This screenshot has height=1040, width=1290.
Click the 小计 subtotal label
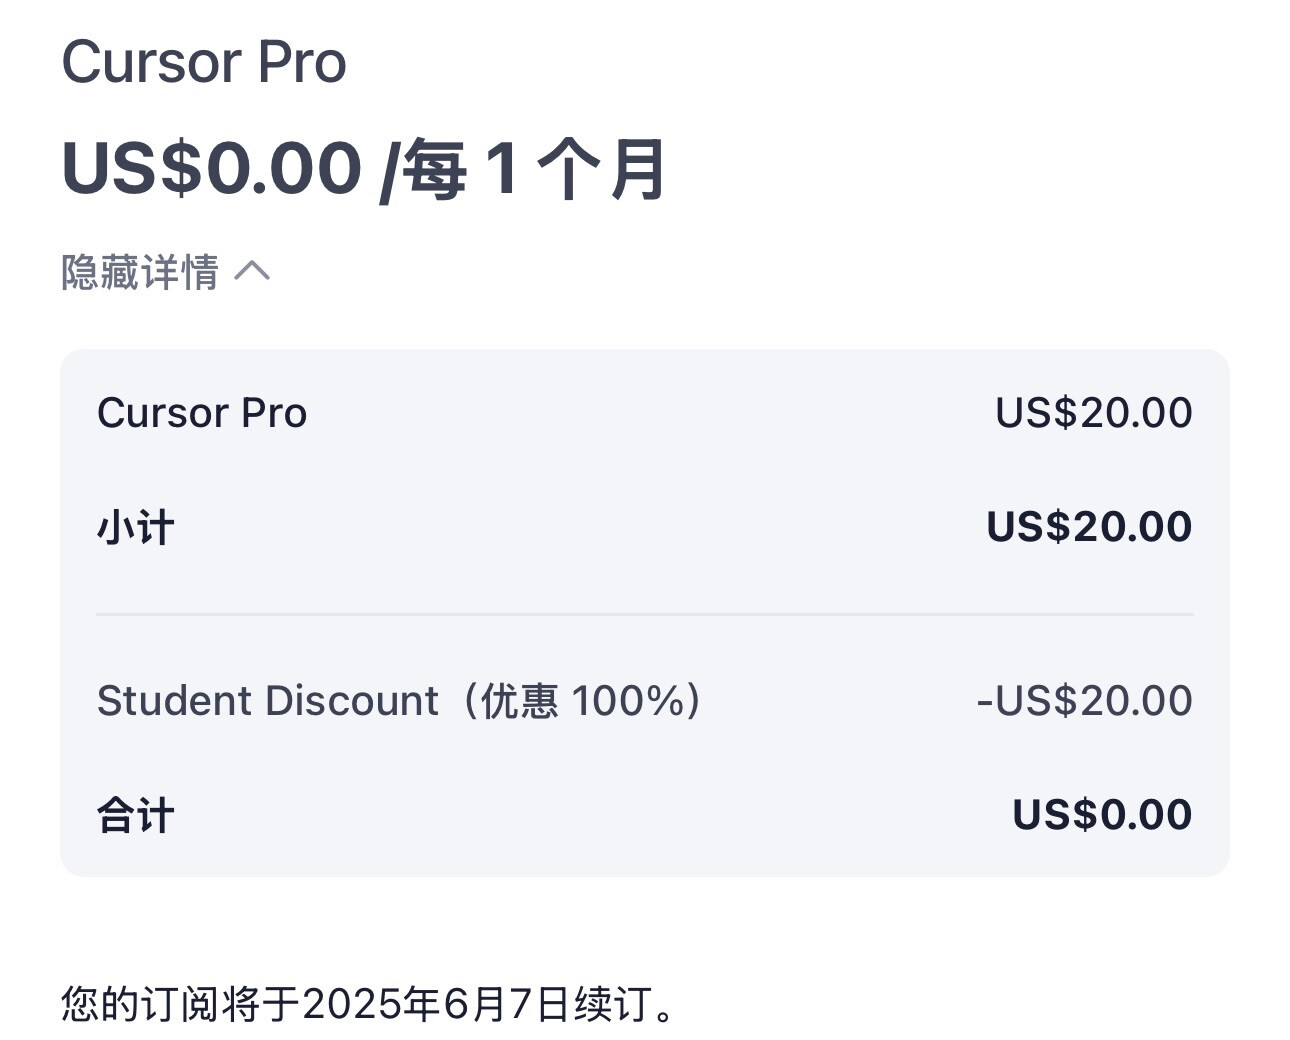(136, 527)
